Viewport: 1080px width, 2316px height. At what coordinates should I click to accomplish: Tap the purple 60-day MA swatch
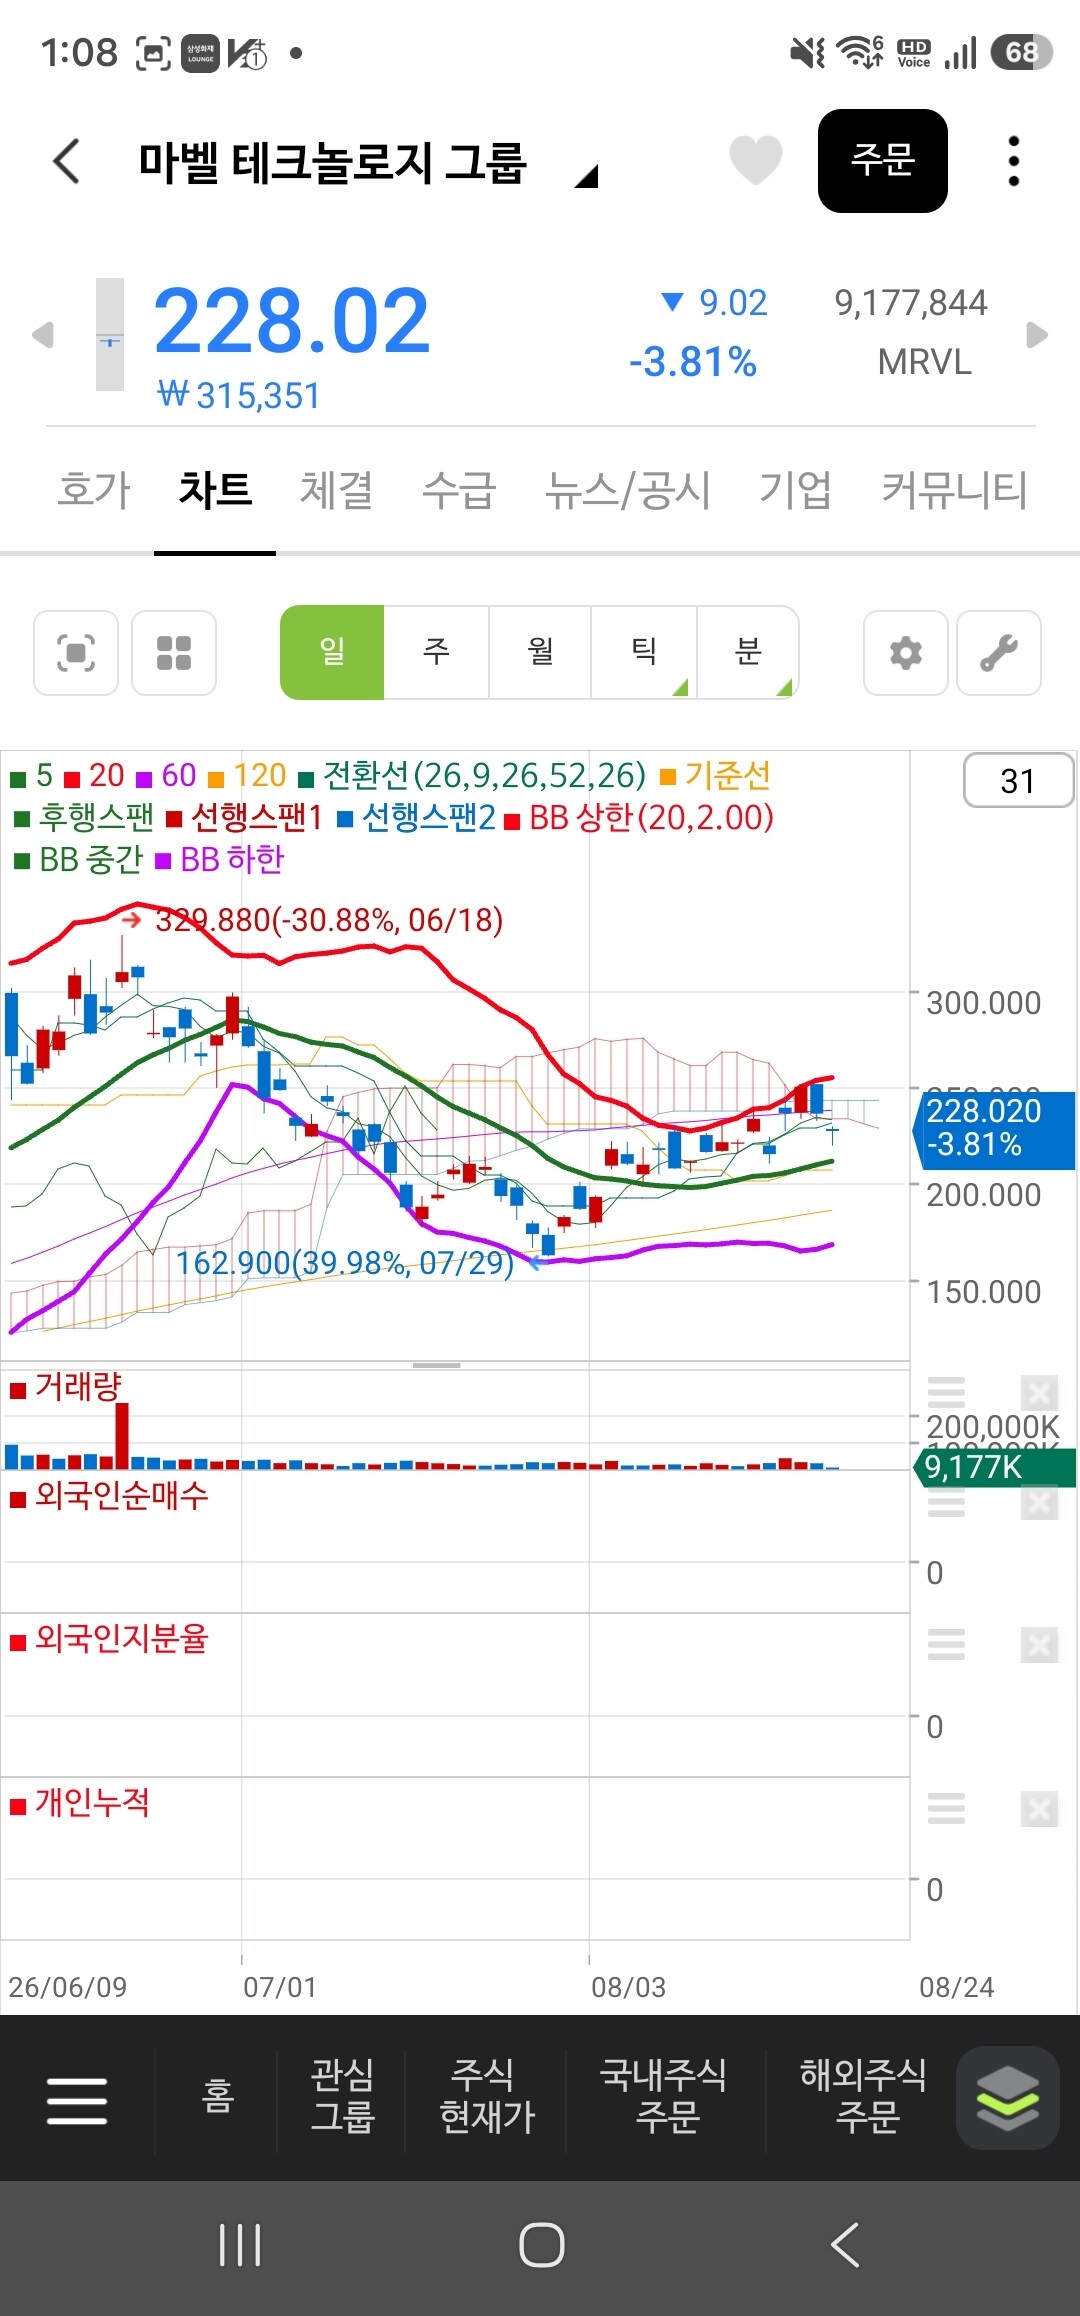(x=144, y=779)
